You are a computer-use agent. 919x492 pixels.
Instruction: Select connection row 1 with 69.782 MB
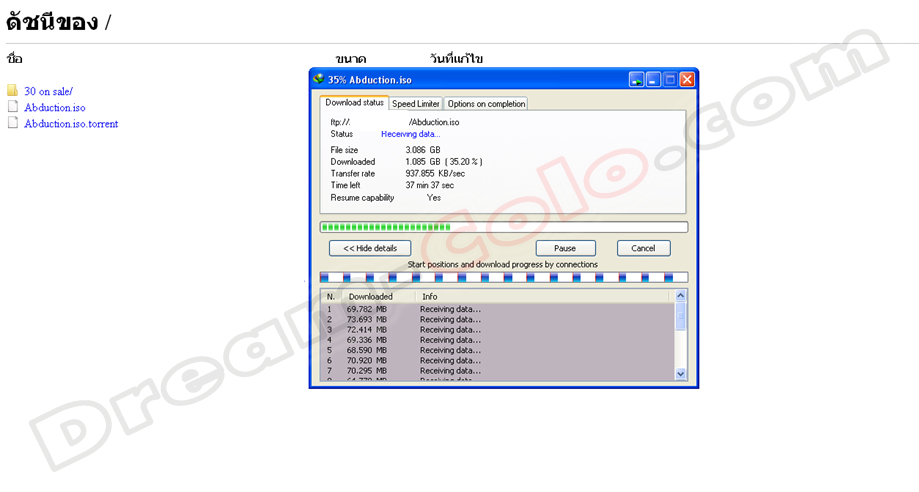coord(498,309)
